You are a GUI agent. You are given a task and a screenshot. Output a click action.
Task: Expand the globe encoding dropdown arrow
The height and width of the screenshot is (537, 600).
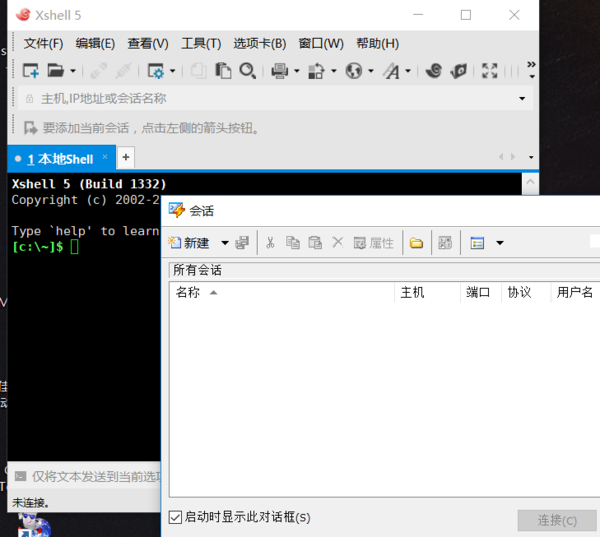pos(371,71)
